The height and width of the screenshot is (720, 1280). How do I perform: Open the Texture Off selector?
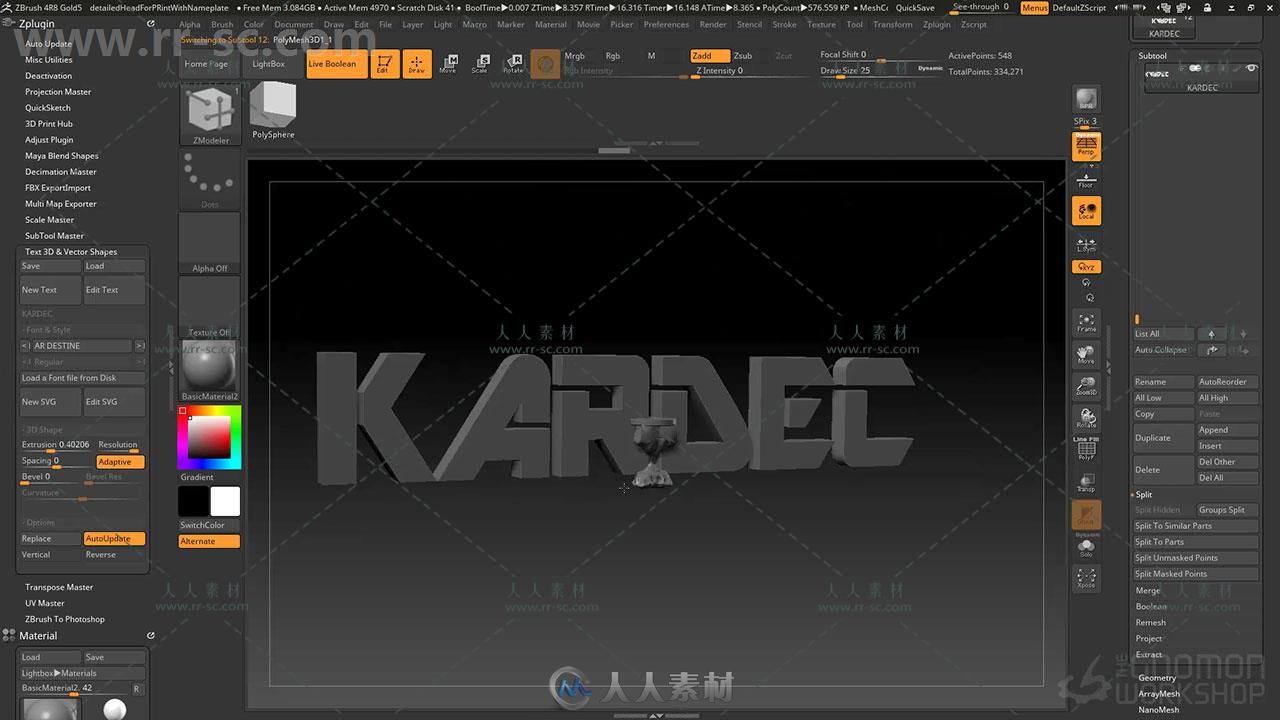[210, 307]
